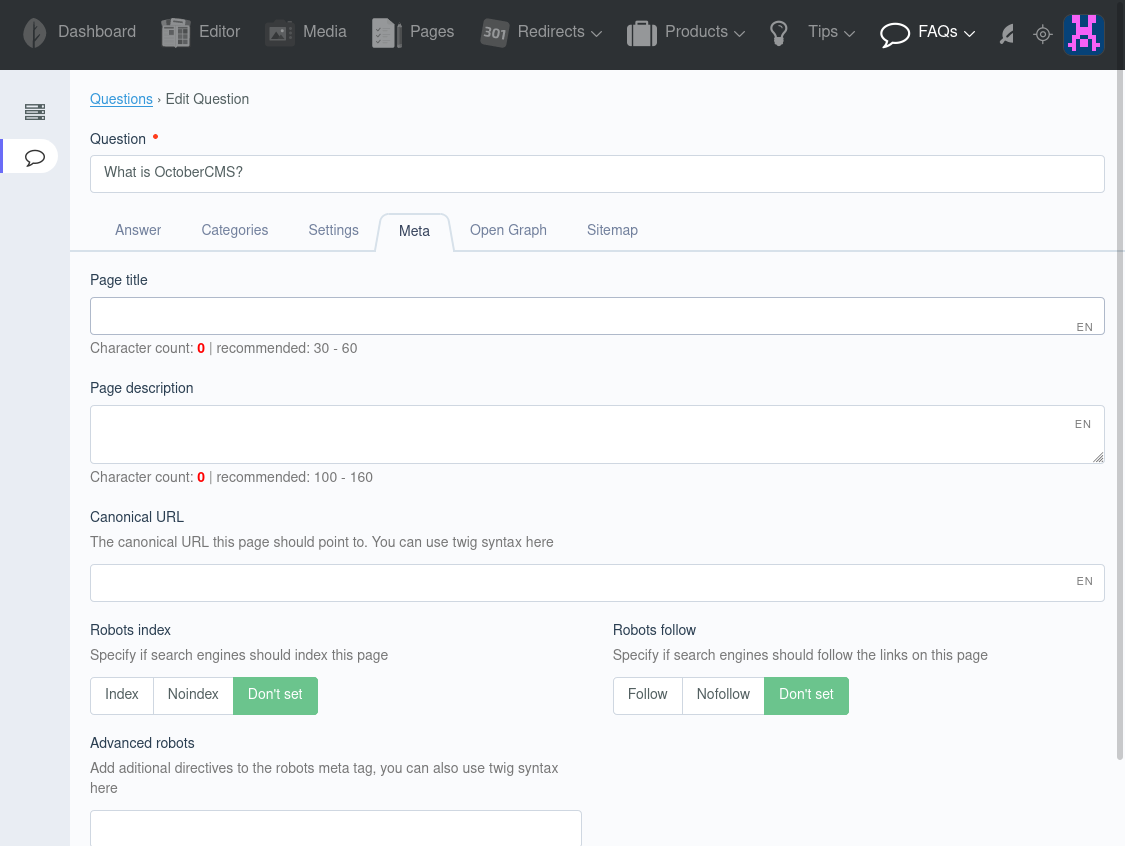Screen dimensions: 1125x846
Task: Click the Tips lightbulb icon
Action: [778, 33]
